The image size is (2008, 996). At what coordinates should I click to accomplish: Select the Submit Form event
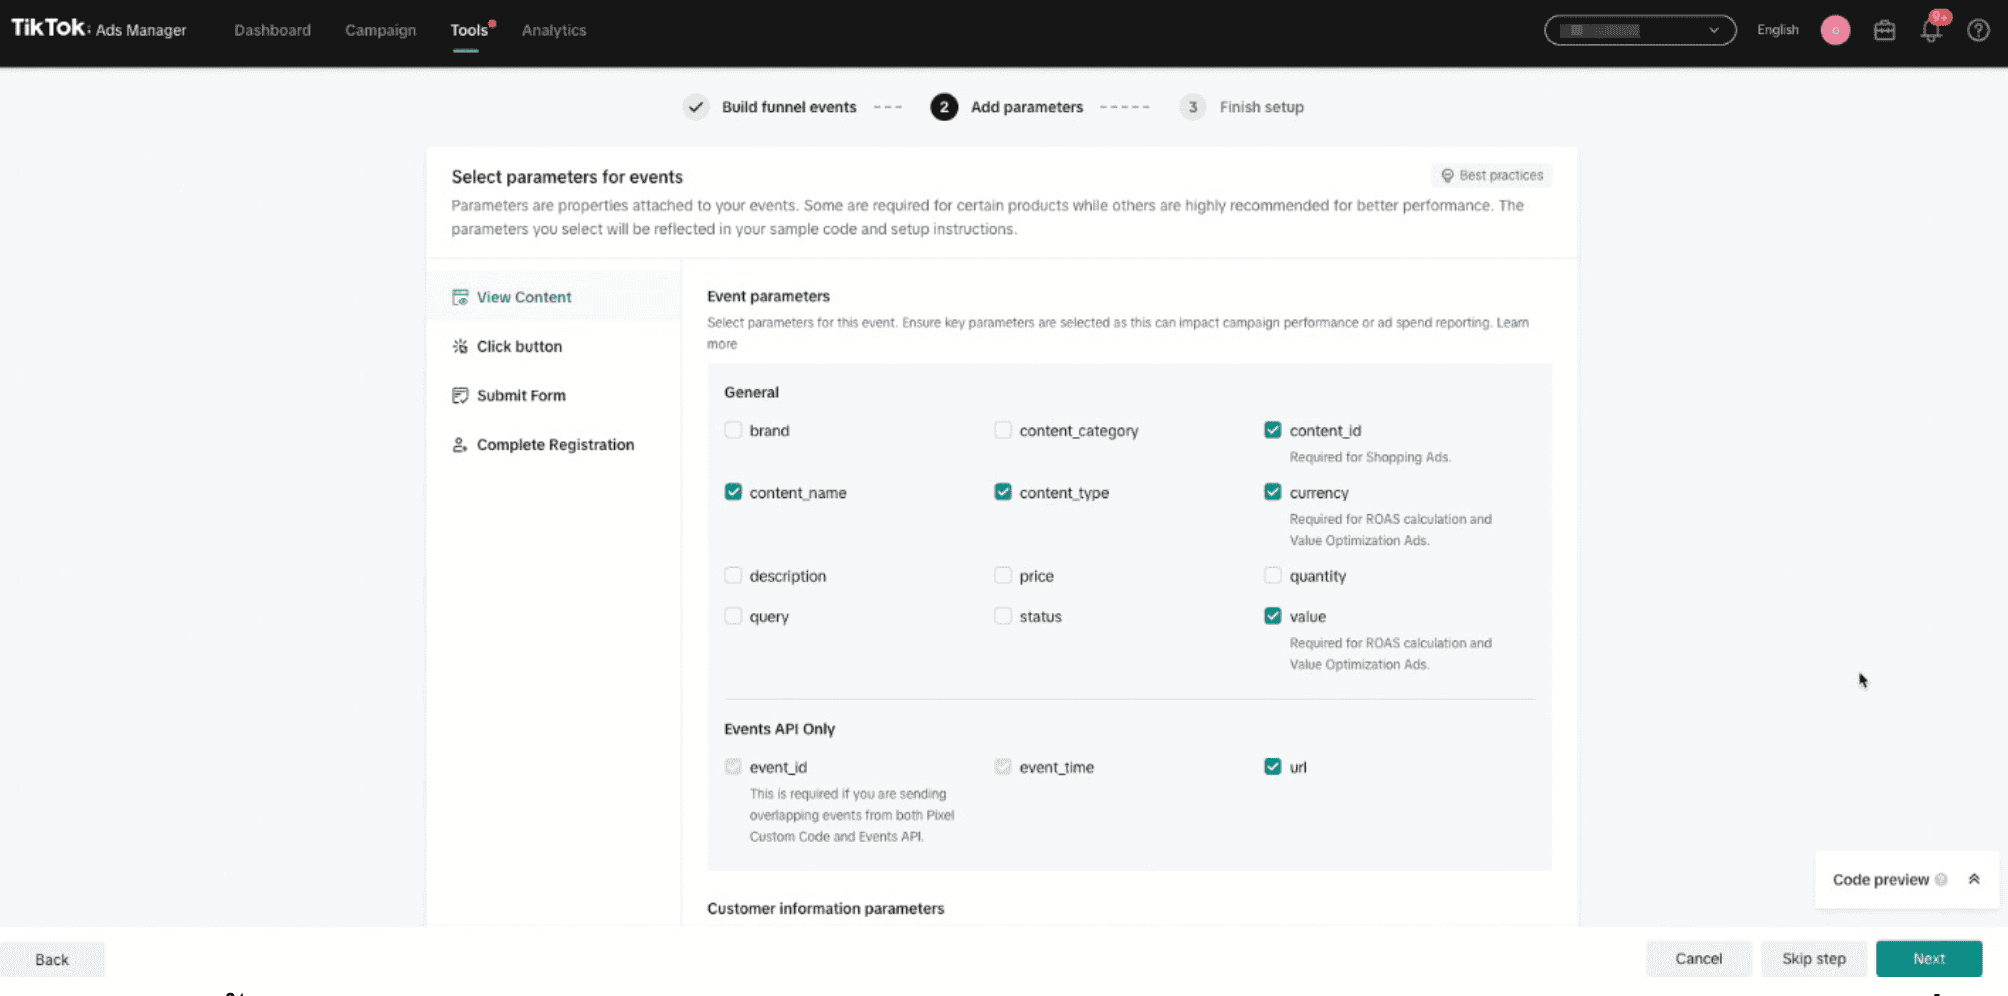(554, 395)
